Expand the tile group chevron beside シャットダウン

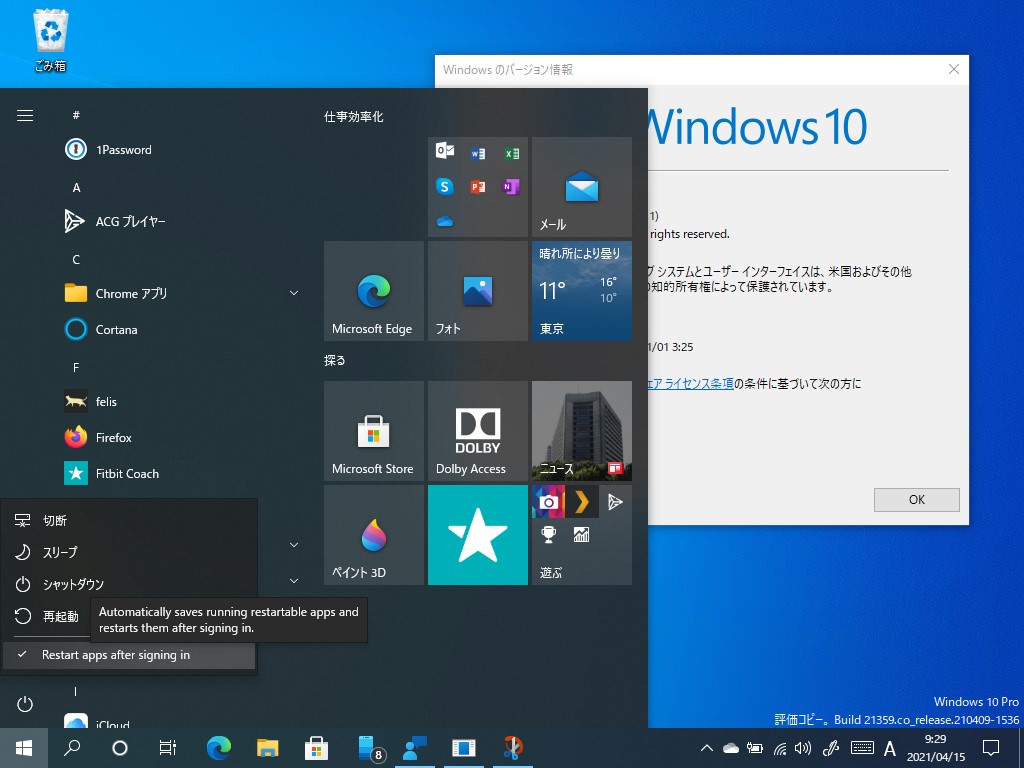click(x=293, y=580)
